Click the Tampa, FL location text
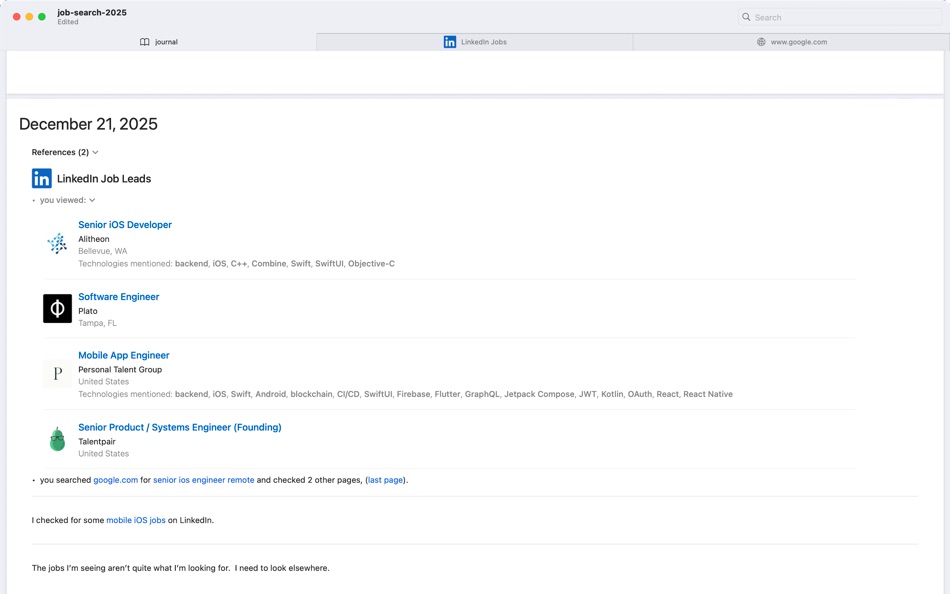The width and height of the screenshot is (950, 594). (x=97, y=323)
